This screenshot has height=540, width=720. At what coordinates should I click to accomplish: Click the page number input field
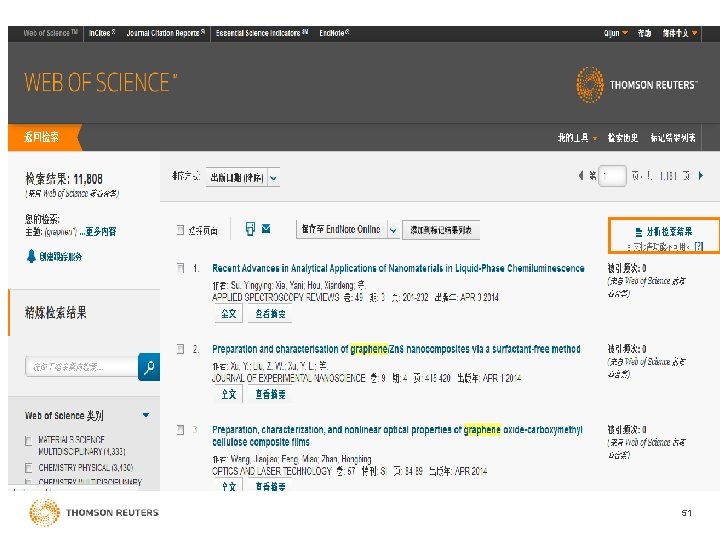613,176
